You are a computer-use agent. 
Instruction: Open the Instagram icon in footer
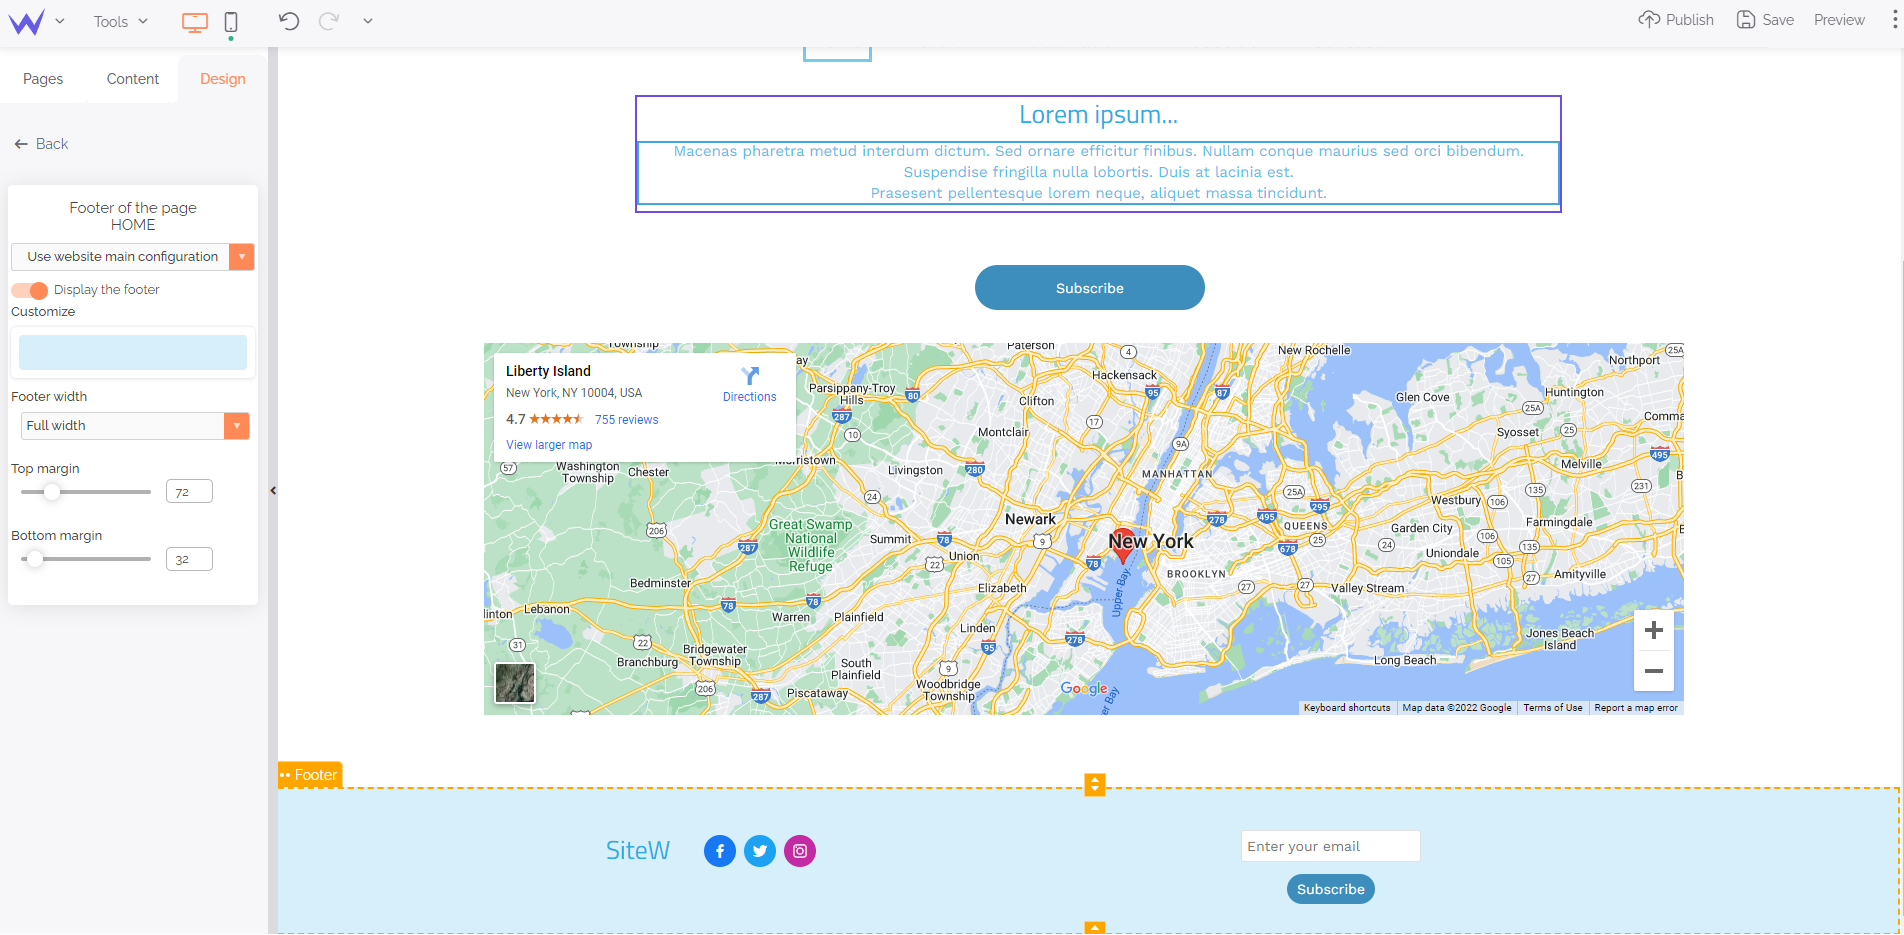pyautogui.click(x=800, y=851)
